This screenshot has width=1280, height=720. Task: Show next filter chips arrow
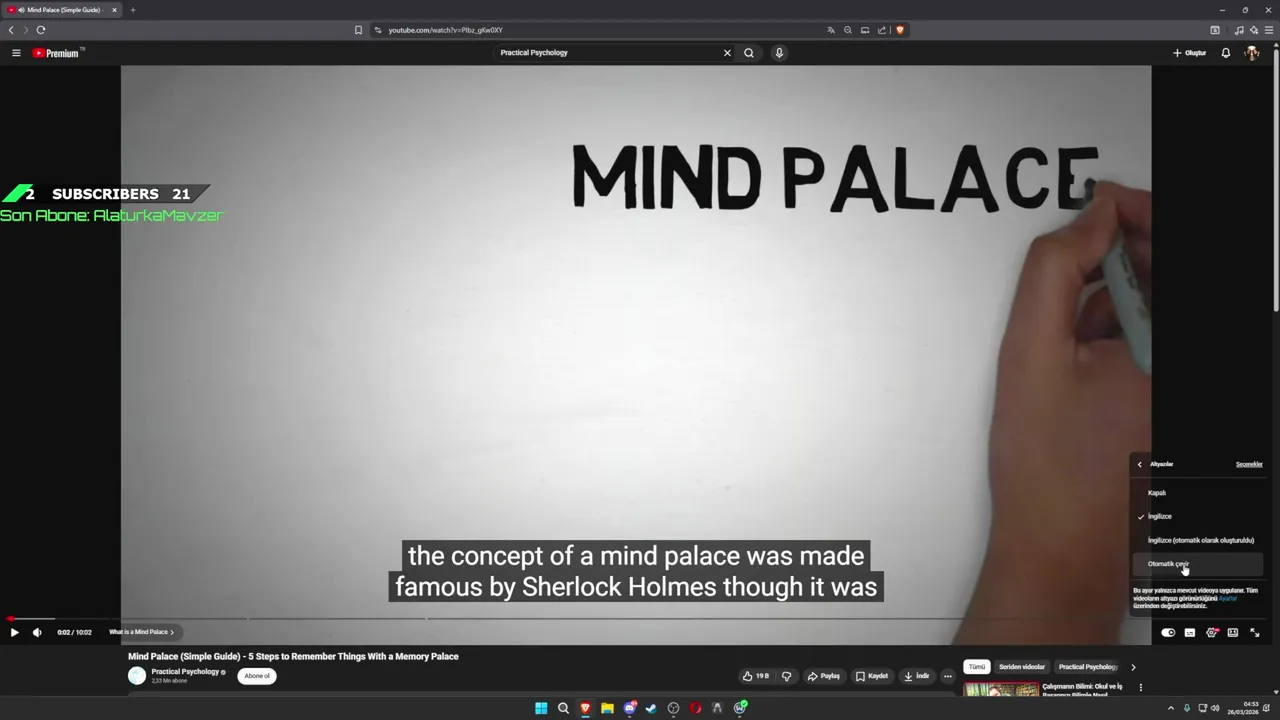[1133, 667]
